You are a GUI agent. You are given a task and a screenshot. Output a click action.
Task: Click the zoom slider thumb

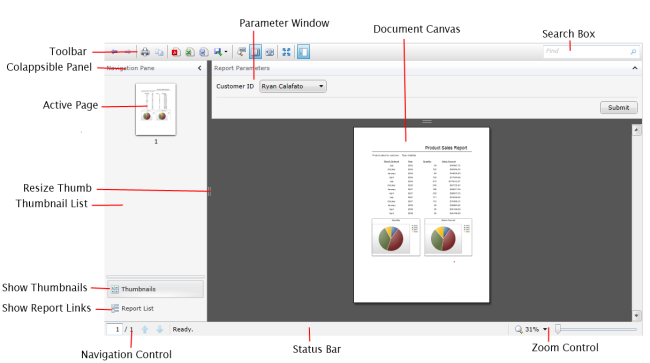558,329
